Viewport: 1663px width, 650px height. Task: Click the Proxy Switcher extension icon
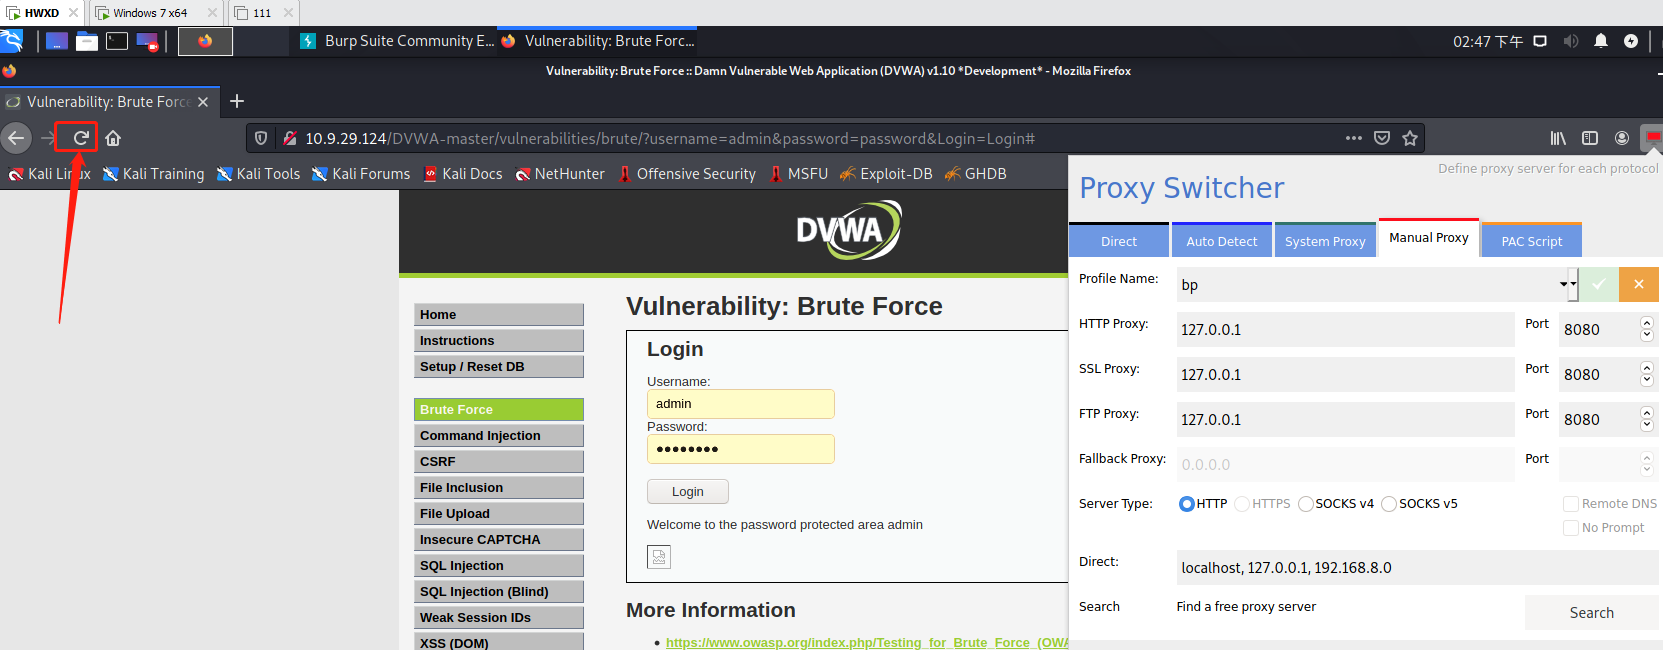(x=1653, y=137)
